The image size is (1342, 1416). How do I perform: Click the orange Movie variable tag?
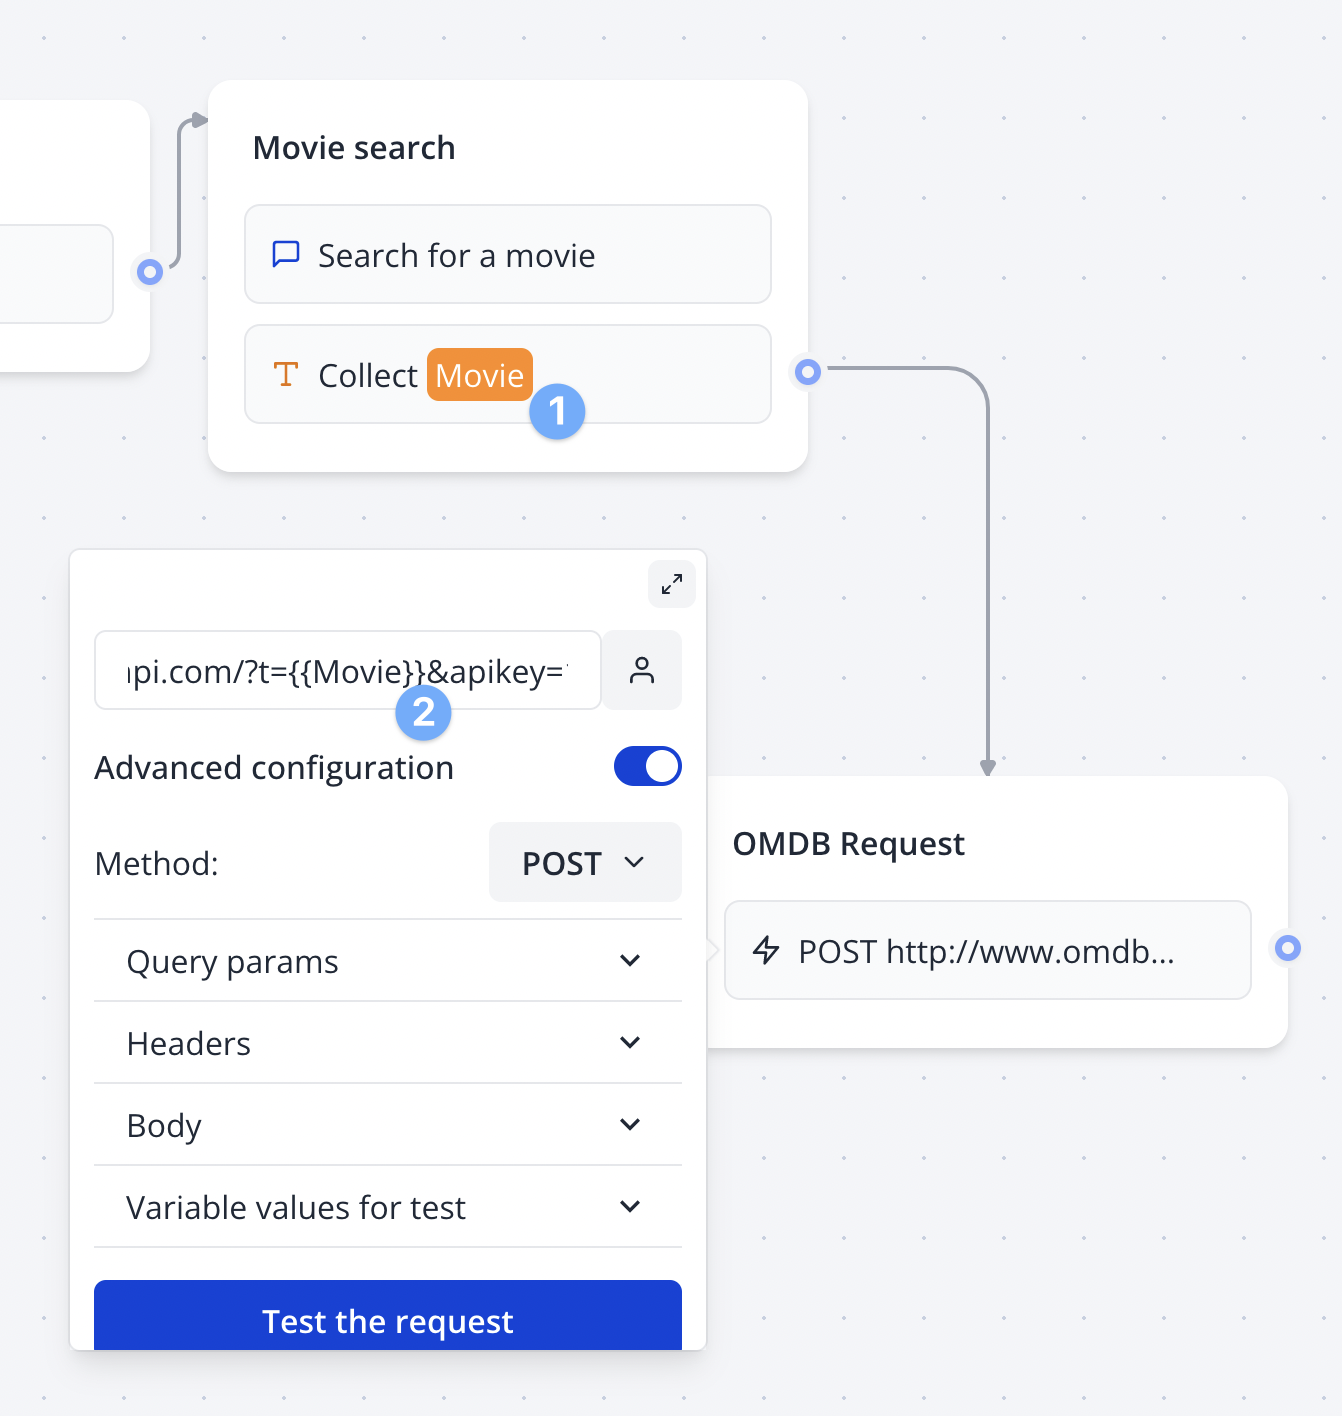pos(479,375)
